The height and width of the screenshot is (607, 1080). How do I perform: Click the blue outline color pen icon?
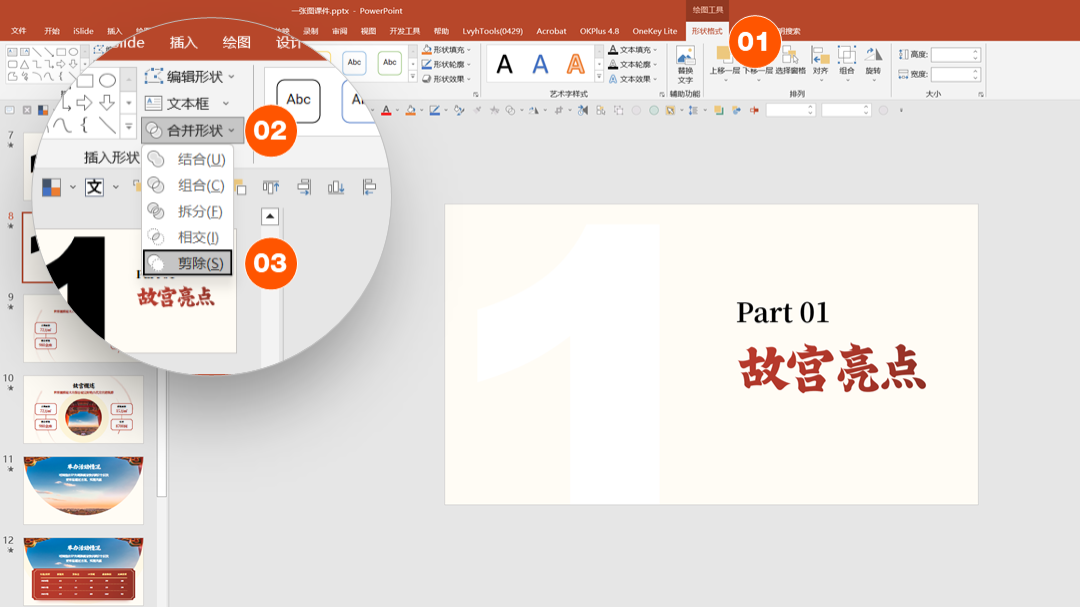[x=434, y=110]
